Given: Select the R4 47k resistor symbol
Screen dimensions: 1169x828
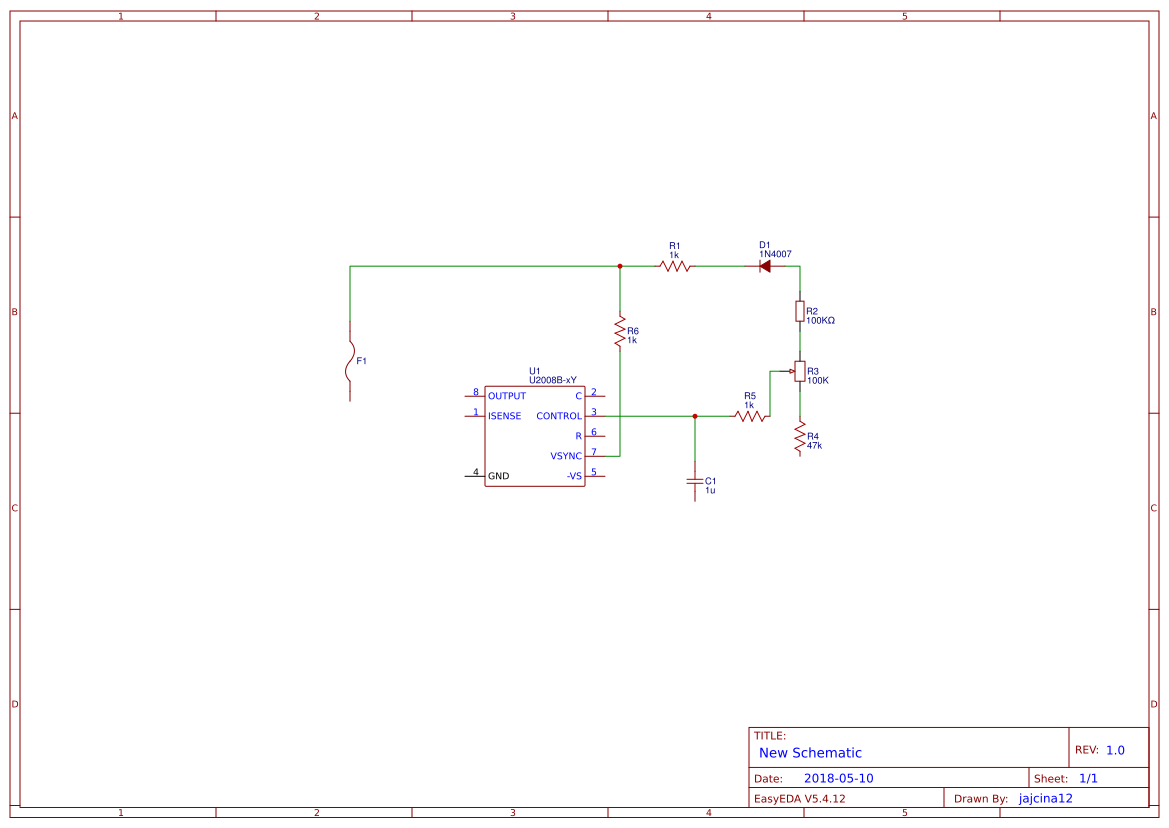Looking at the screenshot, I should click(x=799, y=438).
